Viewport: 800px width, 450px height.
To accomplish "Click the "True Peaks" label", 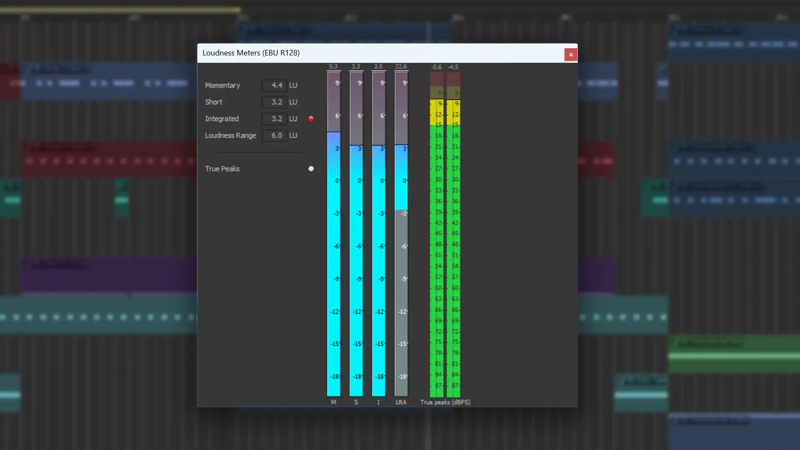I will point(222,168).
